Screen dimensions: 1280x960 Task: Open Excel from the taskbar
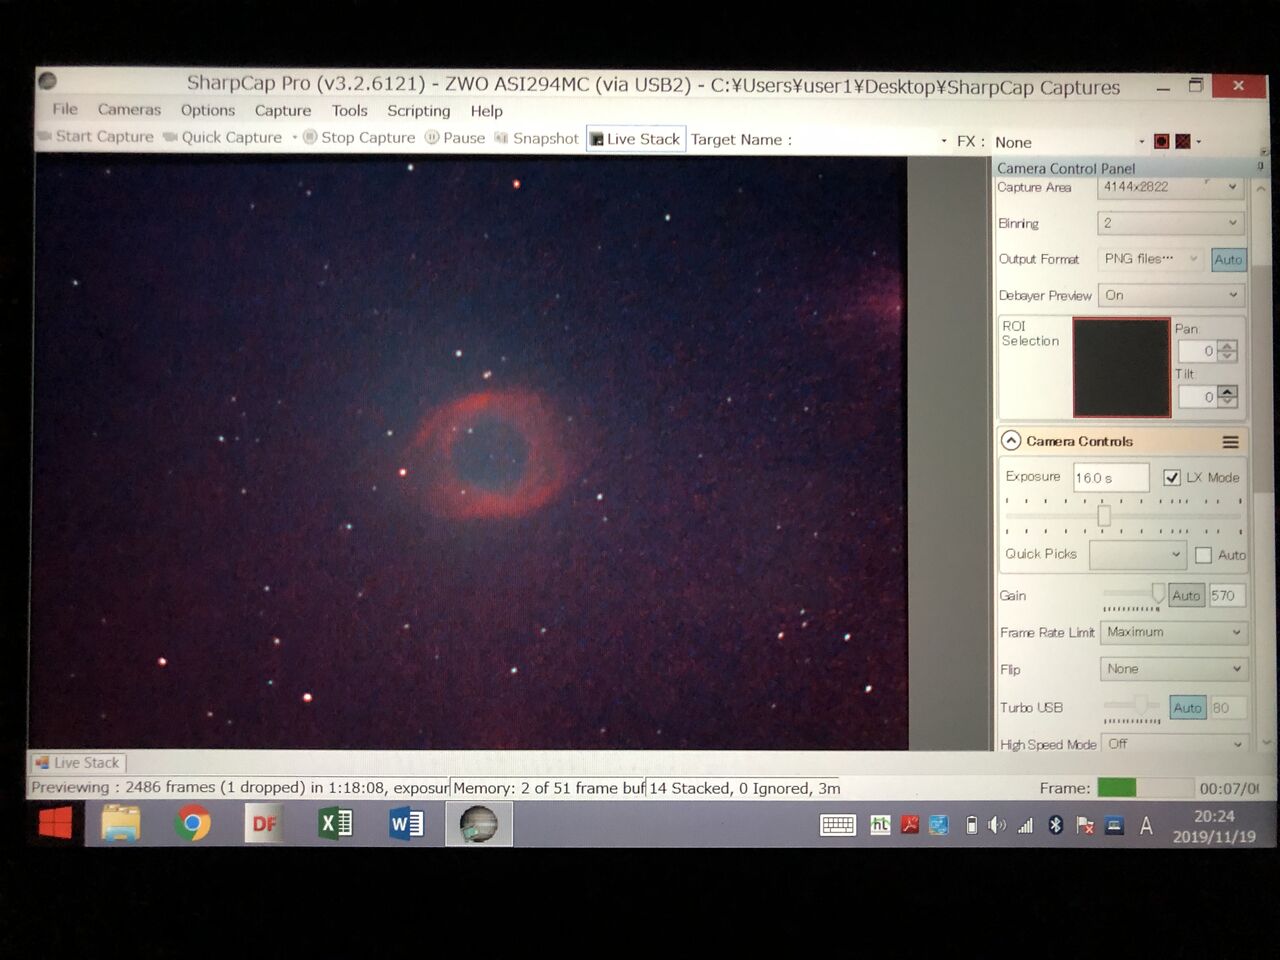coord(335,823)
